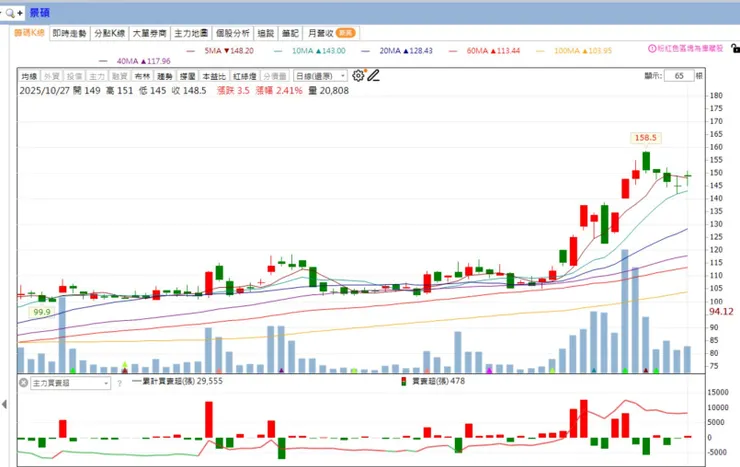Open chart settings gear icon
Viewport: 740px width, 467px height.
click(358, 75)
